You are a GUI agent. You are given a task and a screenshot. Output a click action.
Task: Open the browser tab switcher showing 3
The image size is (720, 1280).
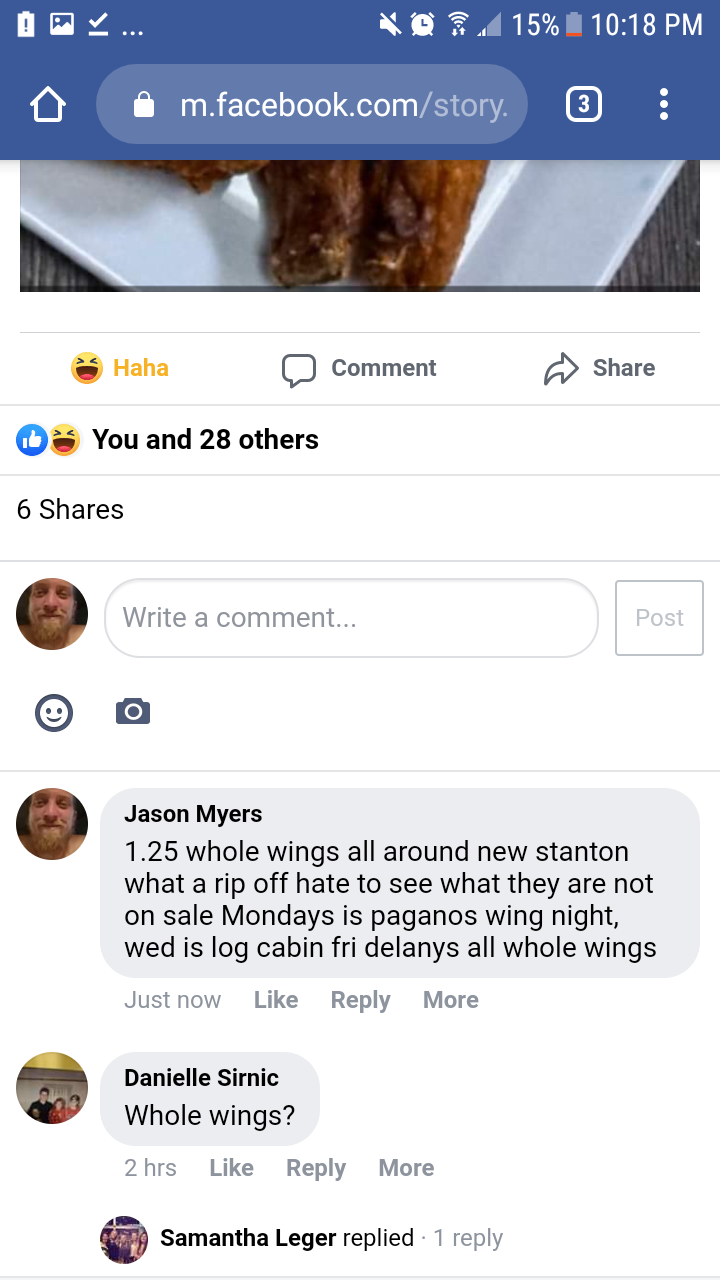[x=584, y=104]
